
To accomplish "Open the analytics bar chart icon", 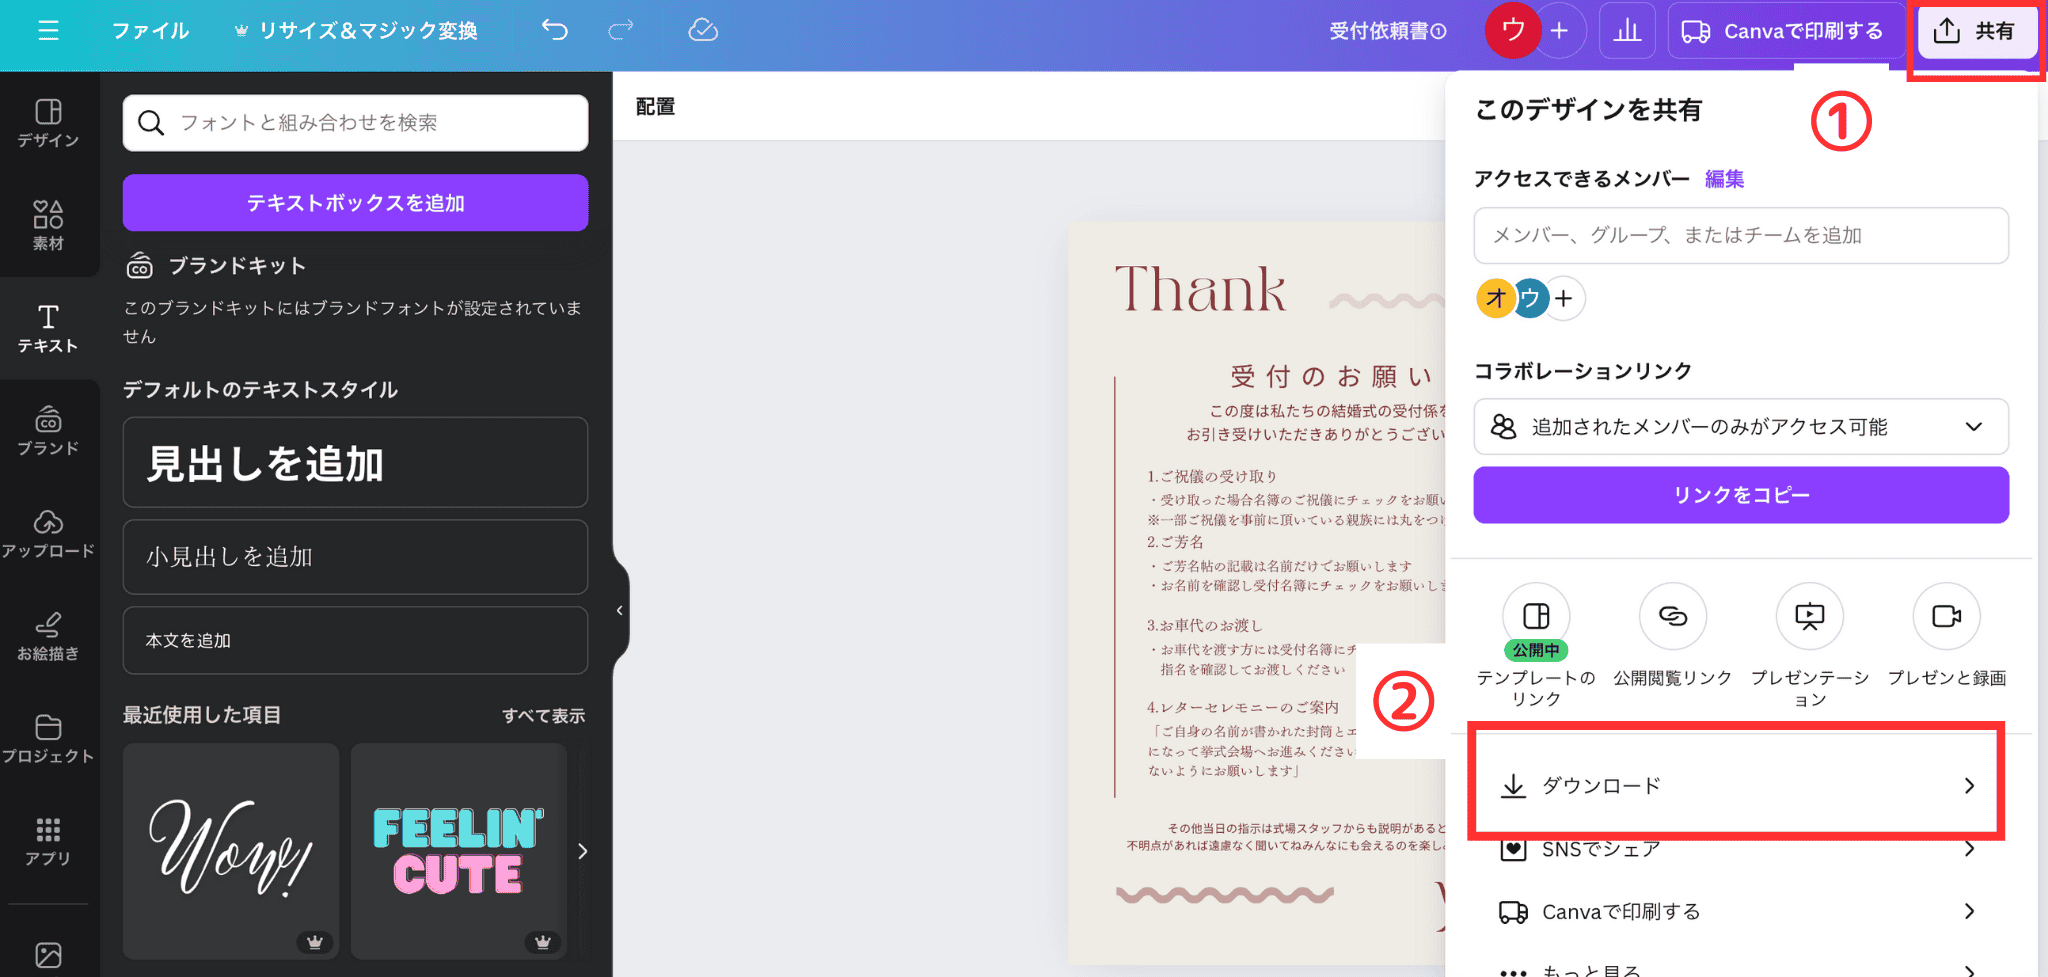I will pyautogui.click(x=1627, y=31).
